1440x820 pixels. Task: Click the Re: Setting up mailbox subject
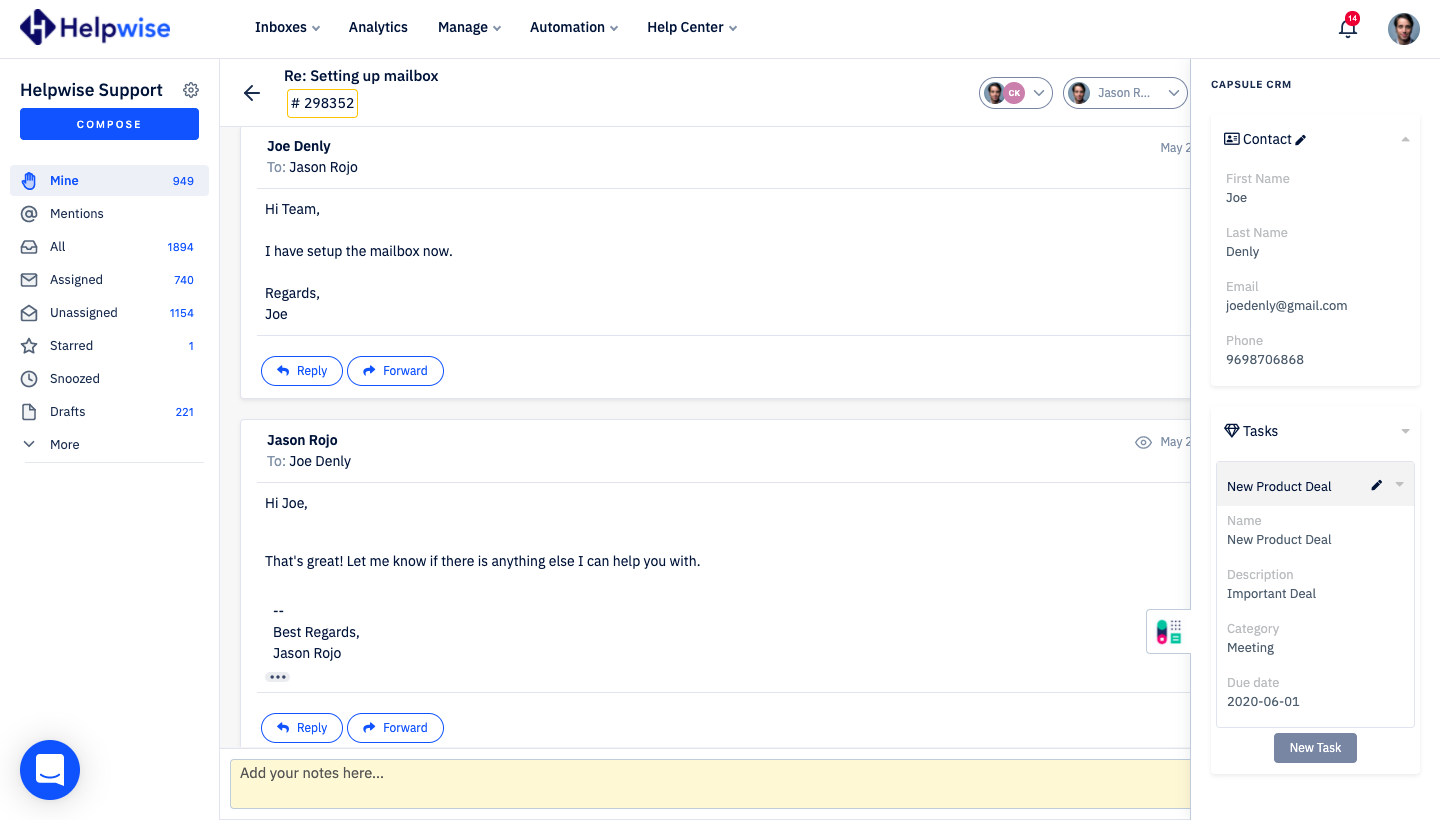[x=361, y=76]
